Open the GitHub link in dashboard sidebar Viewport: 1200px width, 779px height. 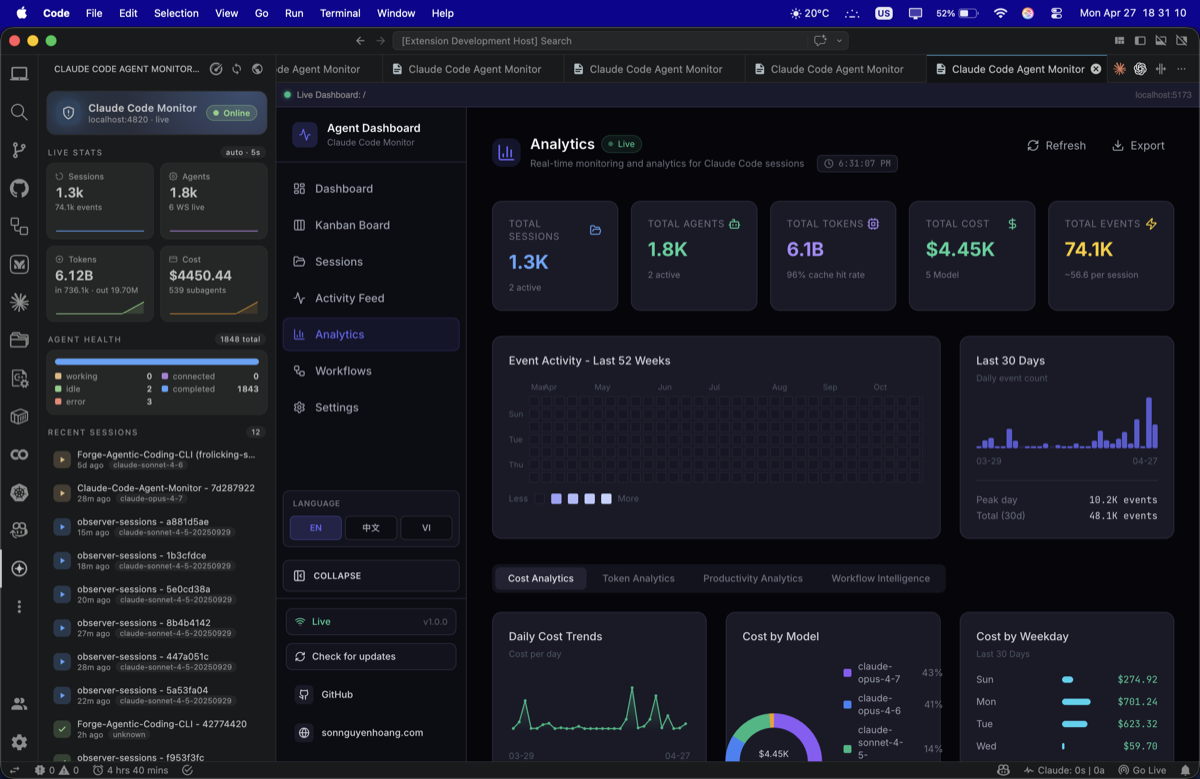coord(371,694)
